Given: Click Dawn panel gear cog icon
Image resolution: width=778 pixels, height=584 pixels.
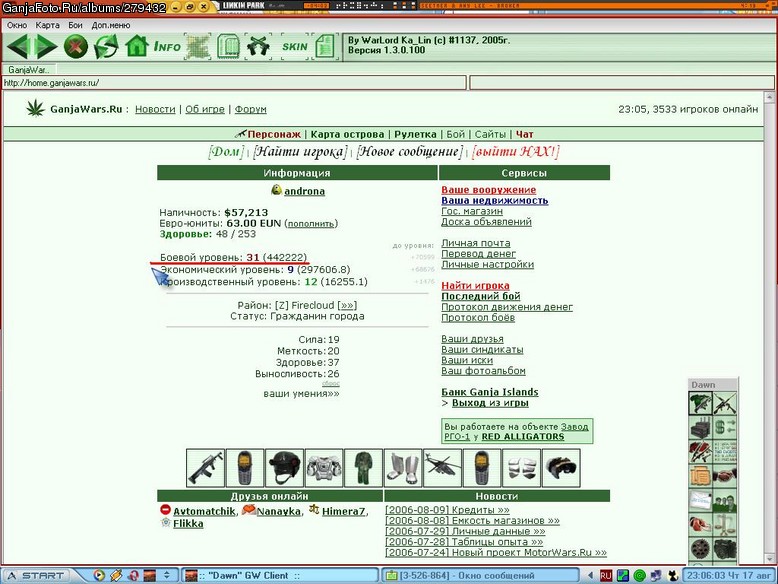Looking at the screenshot, I should (x=701, y=549).
